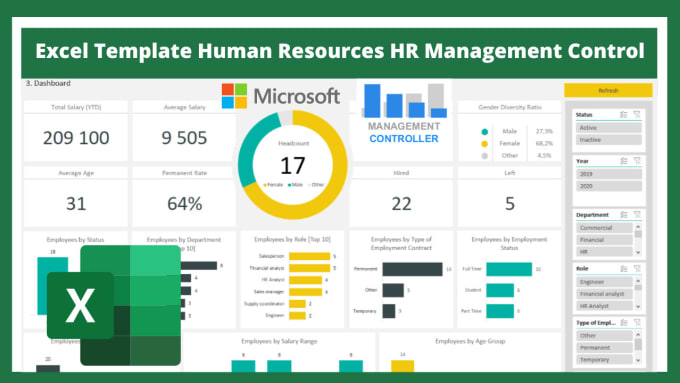Image resolution: width=680 pixels, height=383 pixels.
Task: Select the Salesperson bar in Employees by Role
Action: (x=310, y=256)
